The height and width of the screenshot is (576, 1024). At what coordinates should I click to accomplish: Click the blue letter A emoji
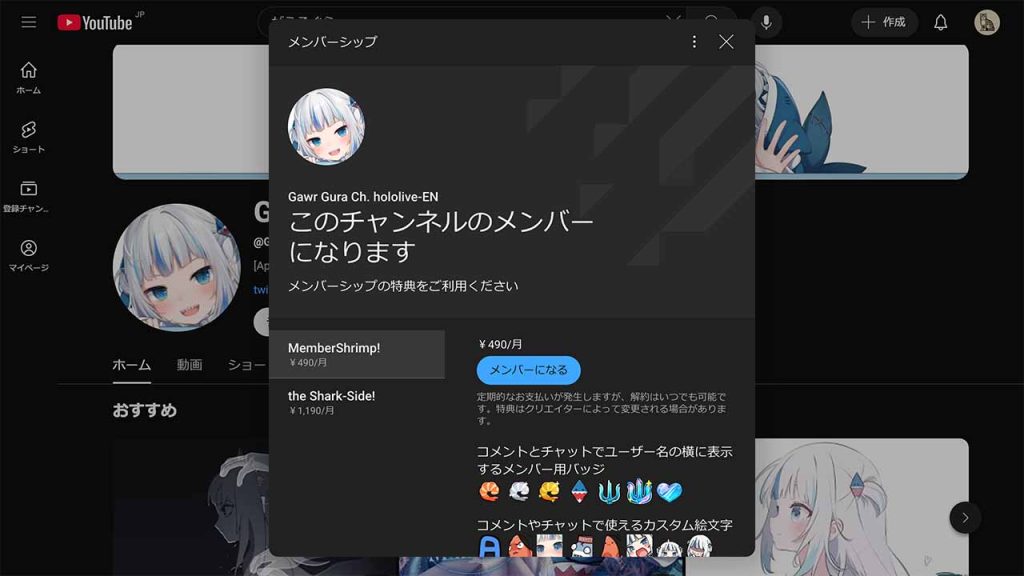tap(489, 546)
